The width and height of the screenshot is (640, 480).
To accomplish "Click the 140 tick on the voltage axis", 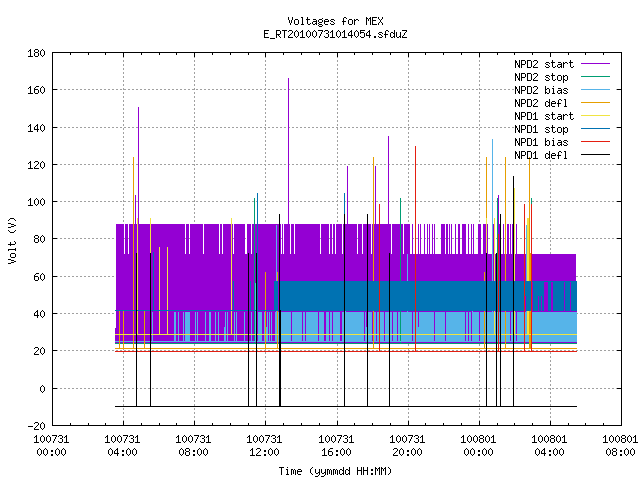I will click(x=36, y=128).
